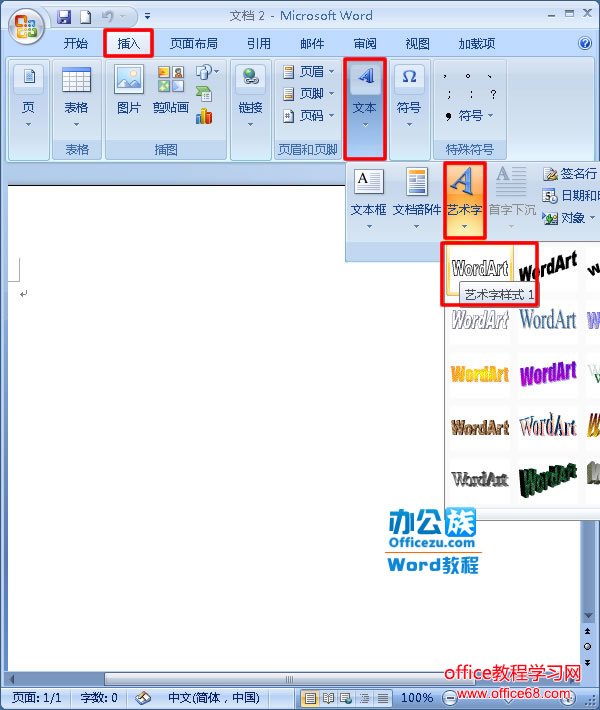Expand the 页 pages dropdown
600x710 pixels.
[x=28, y=125]
